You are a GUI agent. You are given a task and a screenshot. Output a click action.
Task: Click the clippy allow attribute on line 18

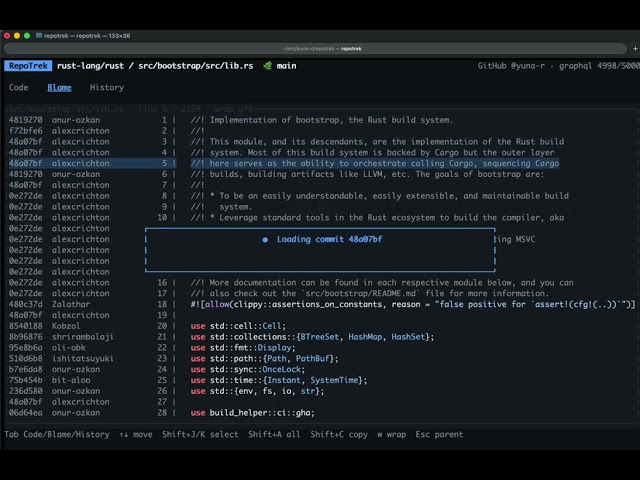[413, 304]
